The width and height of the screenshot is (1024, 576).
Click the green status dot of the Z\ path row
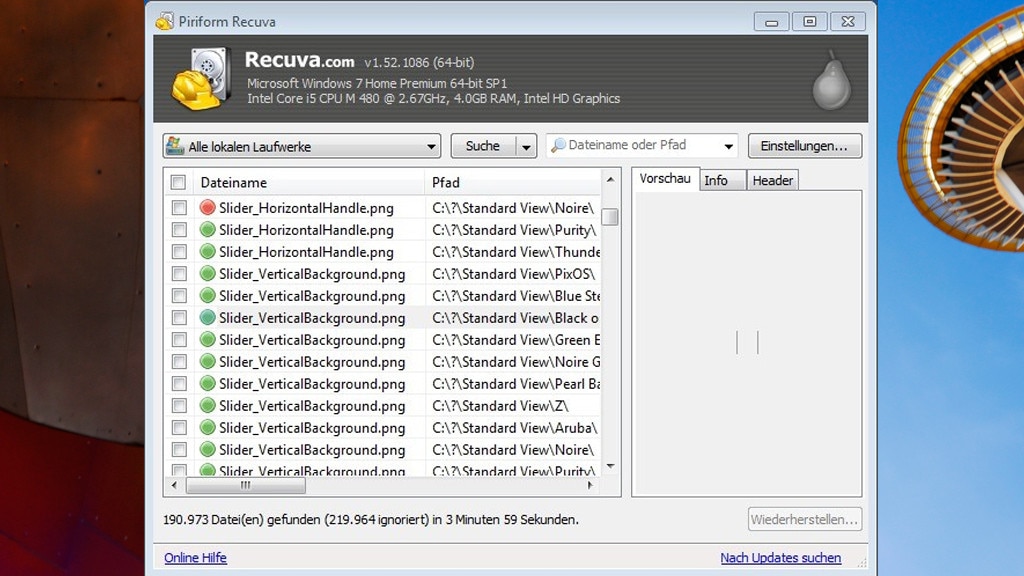point(208,406)
